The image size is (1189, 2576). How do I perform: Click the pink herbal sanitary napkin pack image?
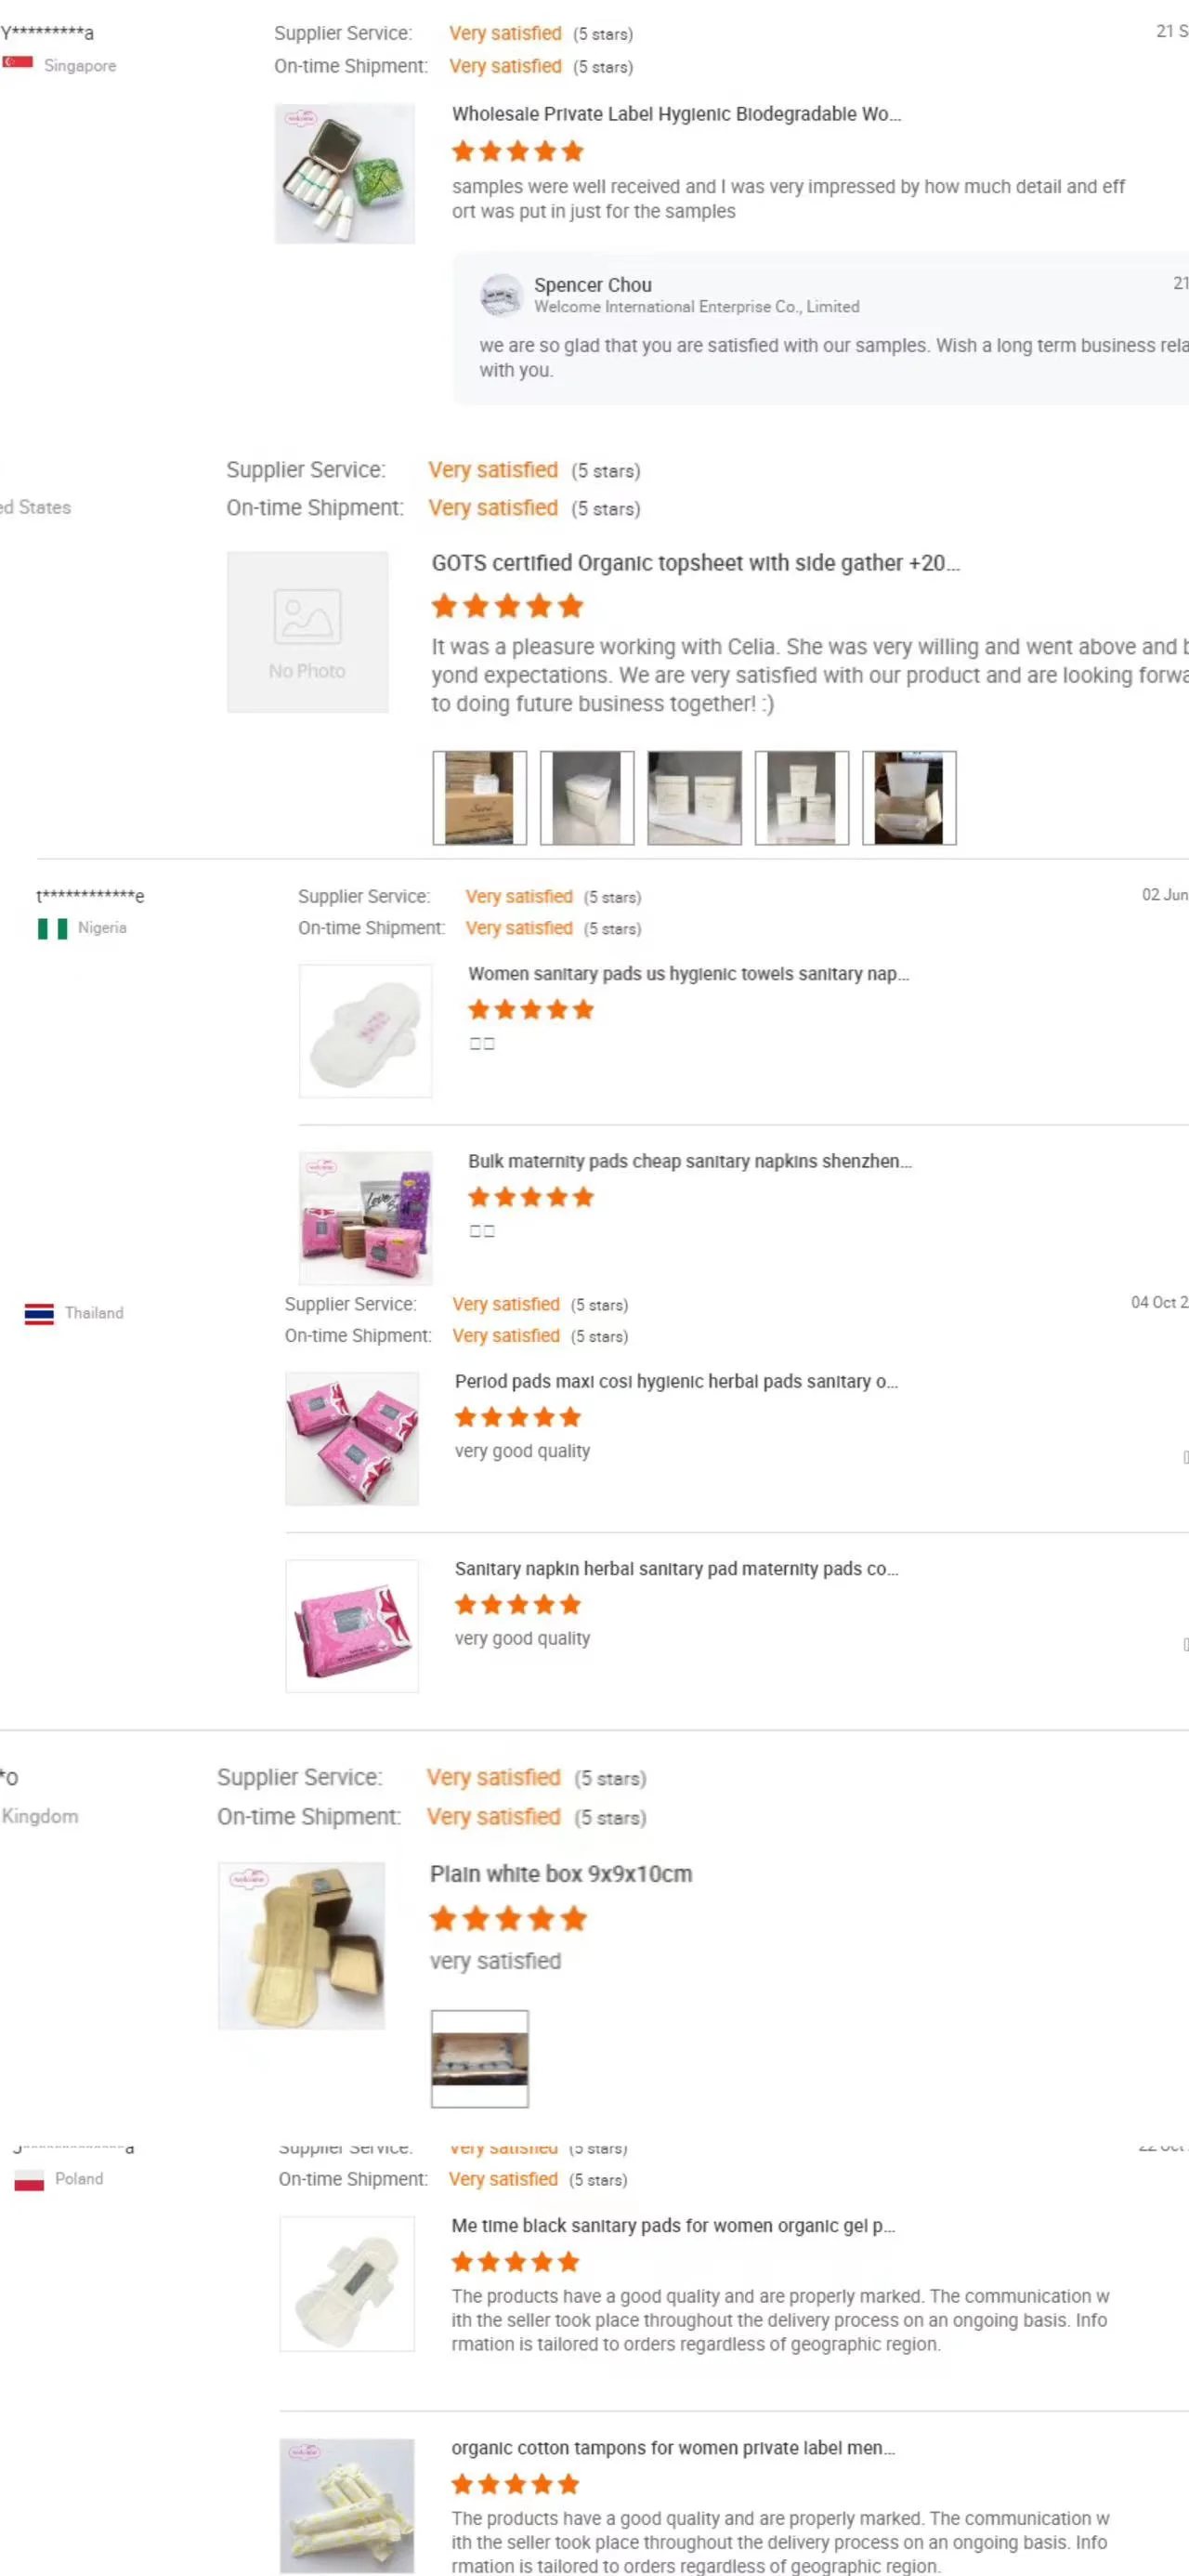(x=352, y=1625)
